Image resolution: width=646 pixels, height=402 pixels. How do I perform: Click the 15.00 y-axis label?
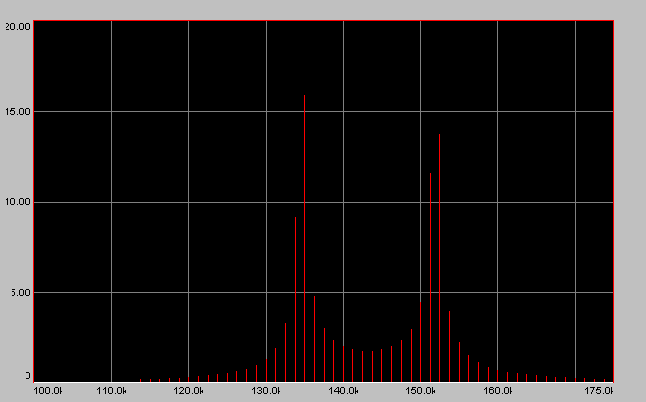point(17,112)
